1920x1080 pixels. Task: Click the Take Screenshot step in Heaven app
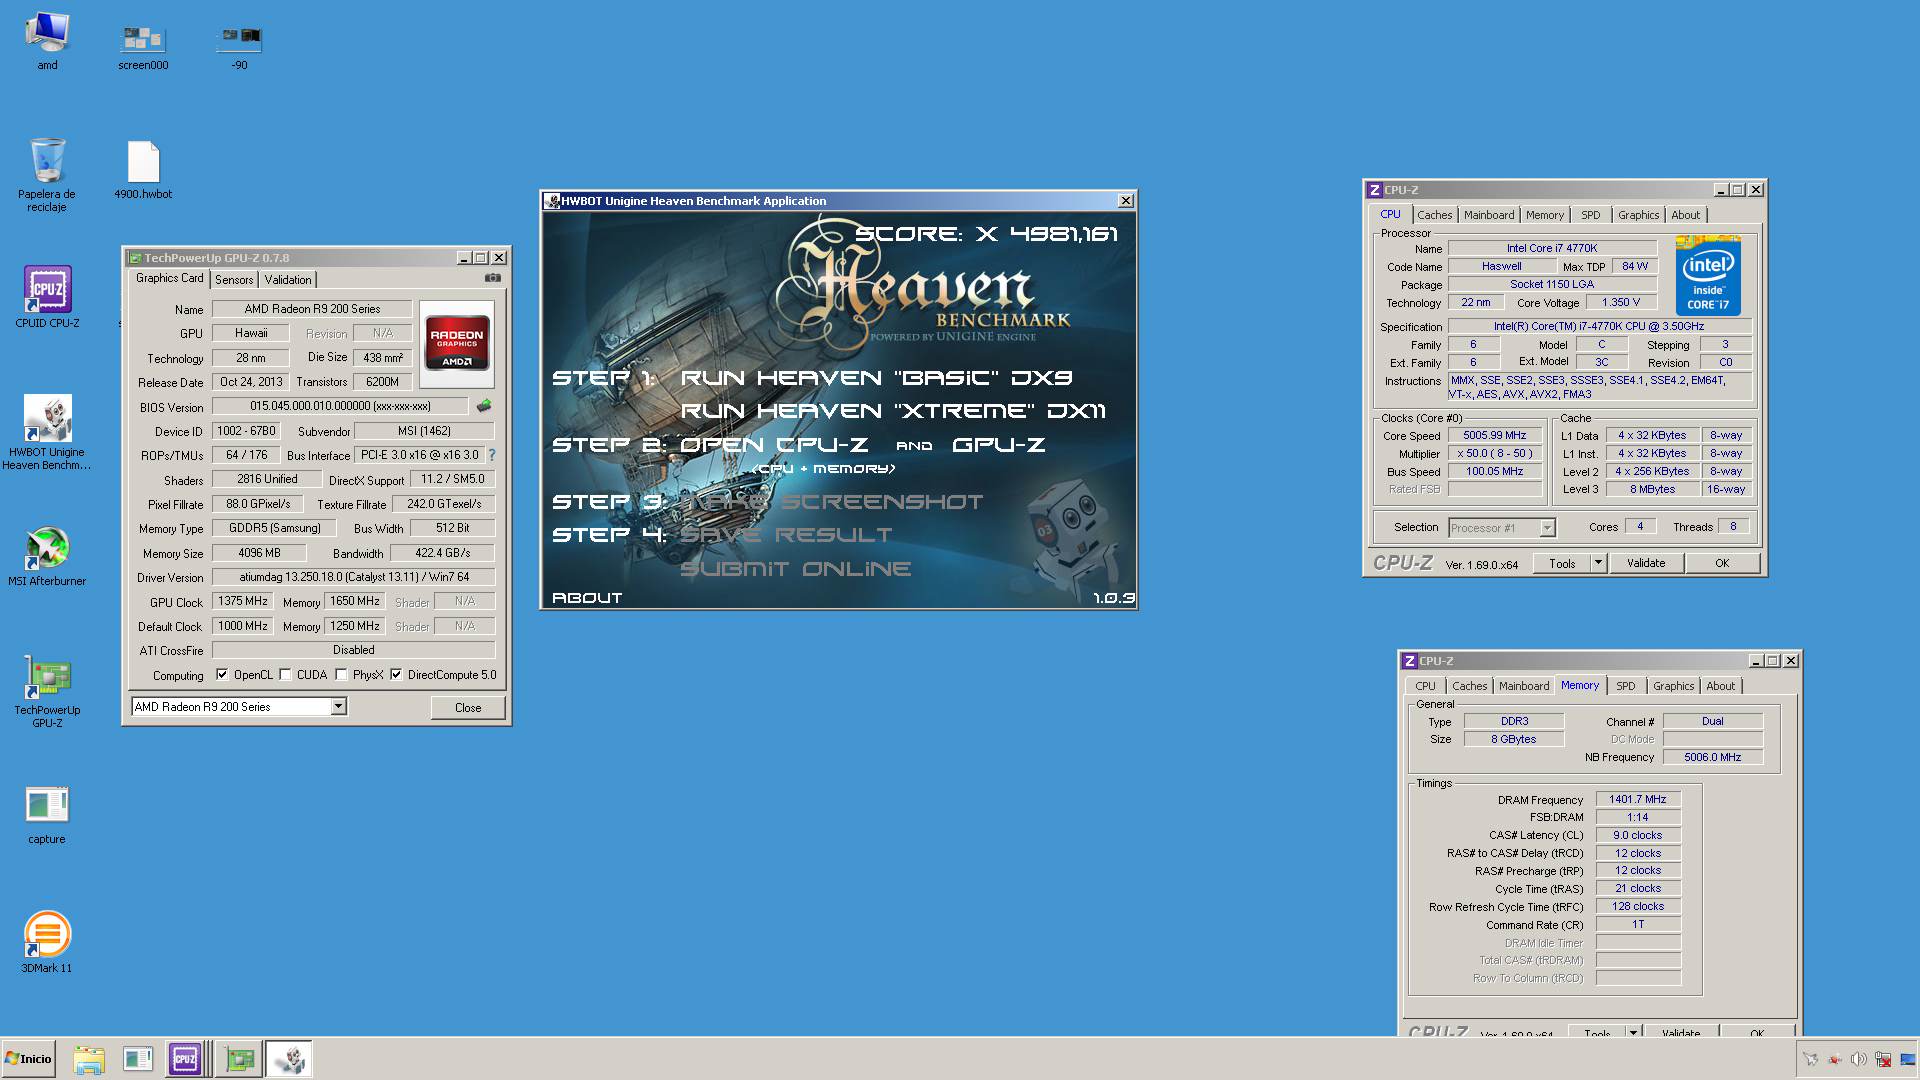click(832, 502)
